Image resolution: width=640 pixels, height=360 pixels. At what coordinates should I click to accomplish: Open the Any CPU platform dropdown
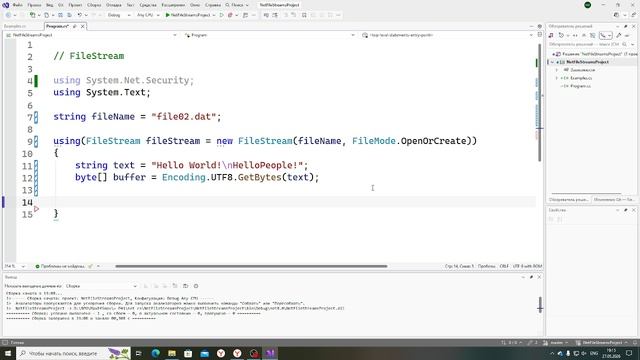[148, 15]
